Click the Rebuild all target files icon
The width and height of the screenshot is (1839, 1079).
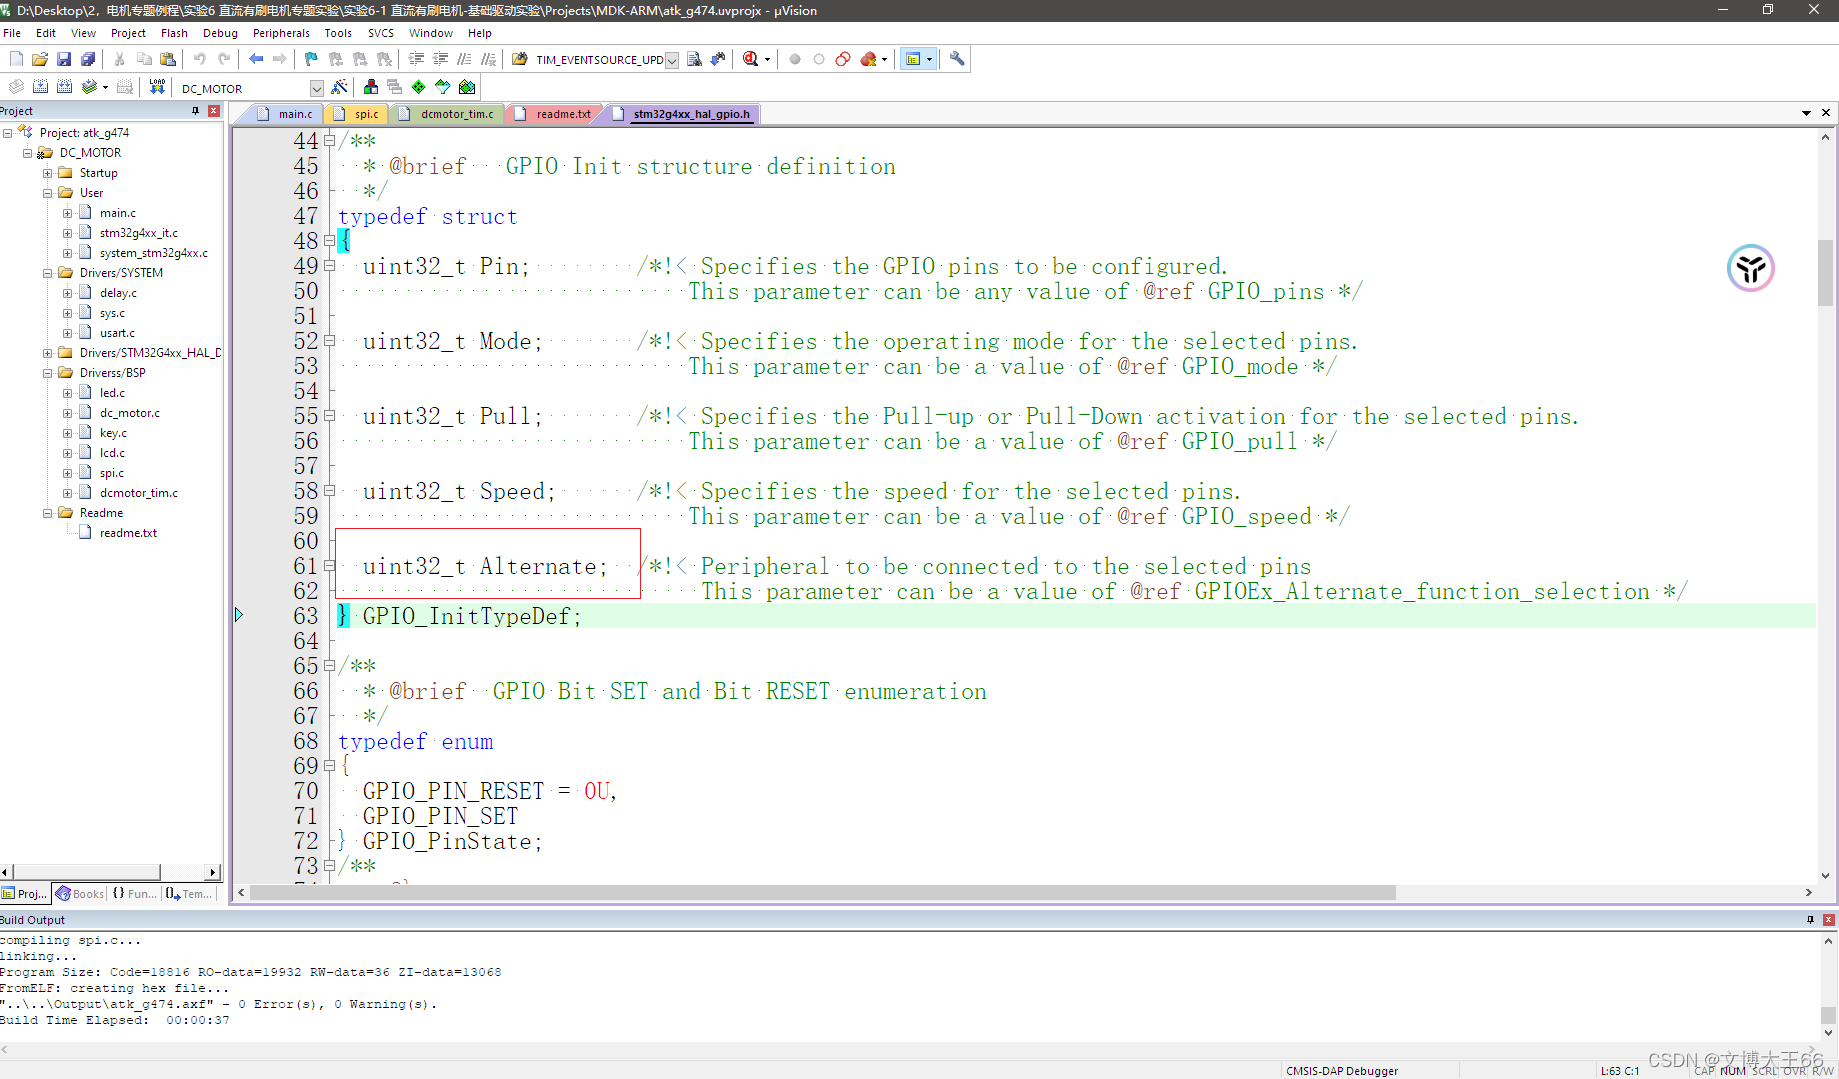(65, 87)
